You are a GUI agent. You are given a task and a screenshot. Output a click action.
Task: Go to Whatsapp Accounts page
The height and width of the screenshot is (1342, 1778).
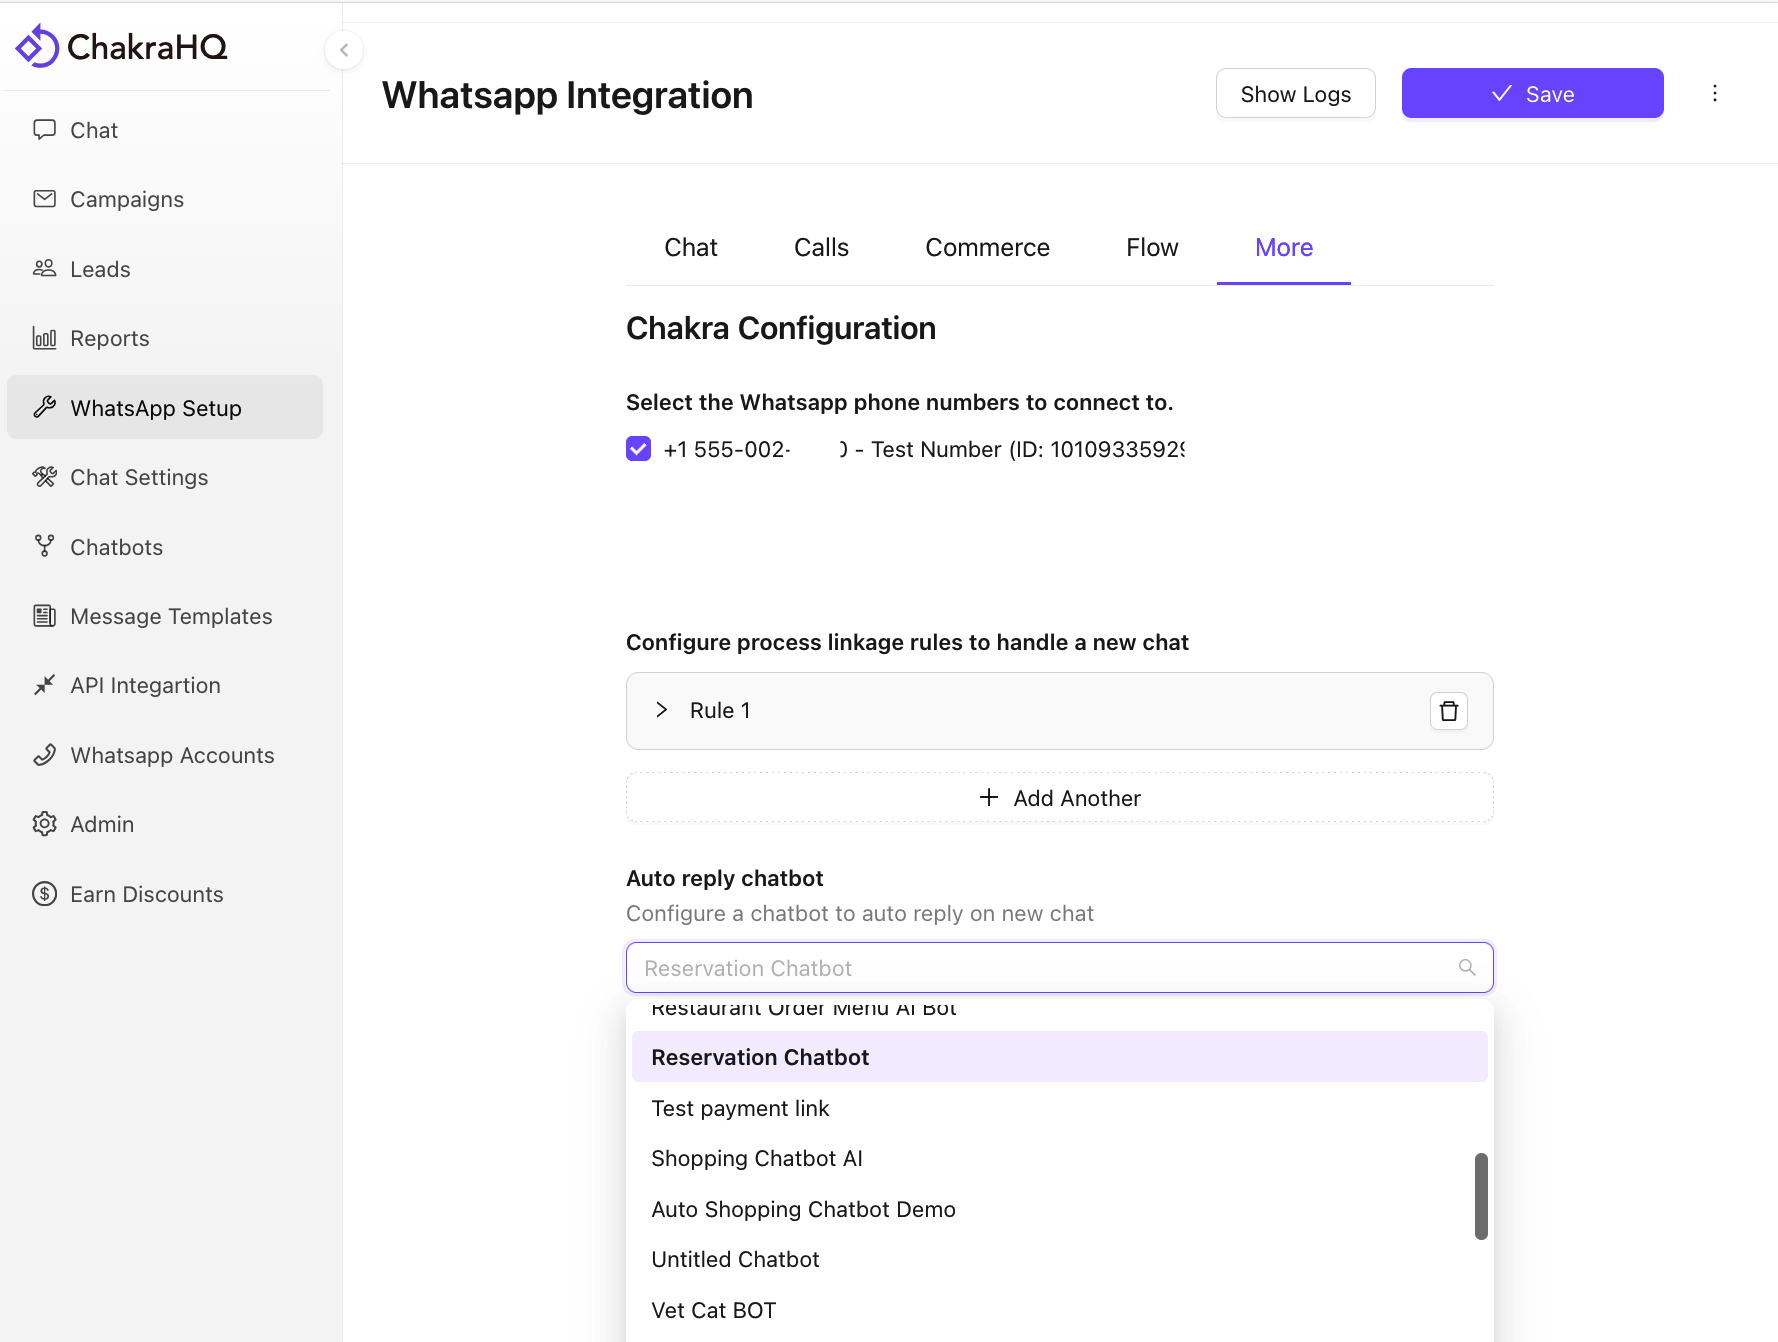pos(165,755)
